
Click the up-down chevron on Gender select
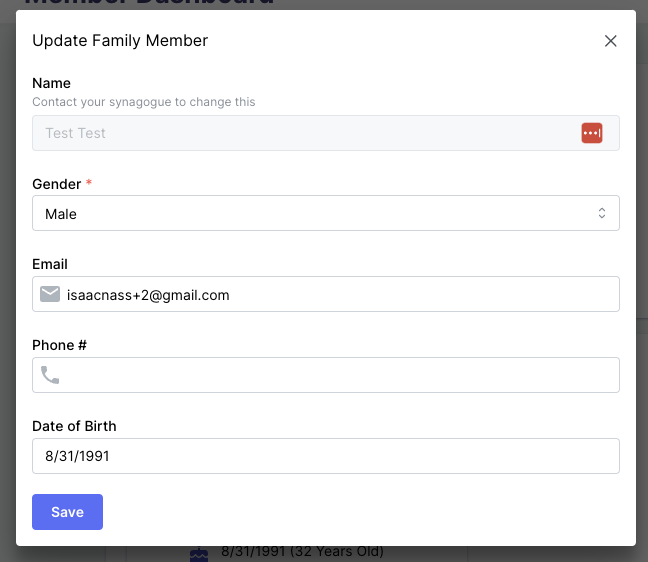602,213
